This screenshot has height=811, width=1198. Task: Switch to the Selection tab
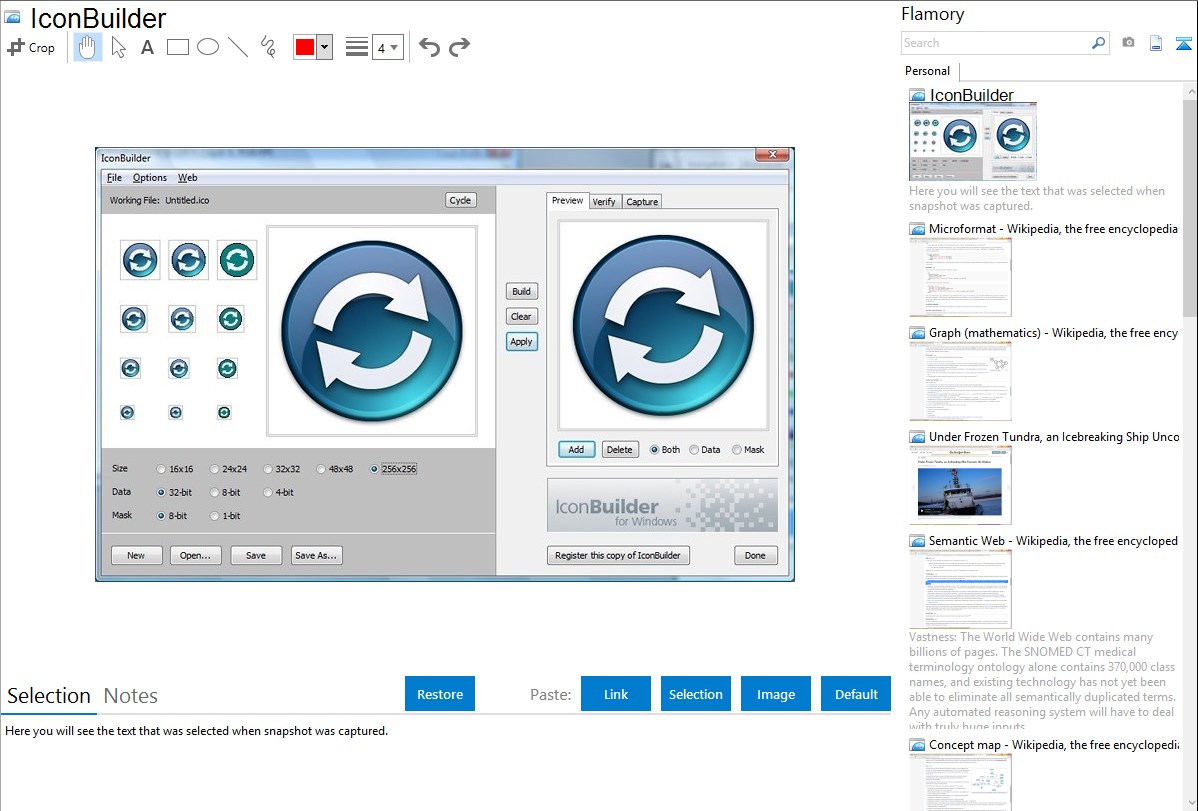click(49, 696)
